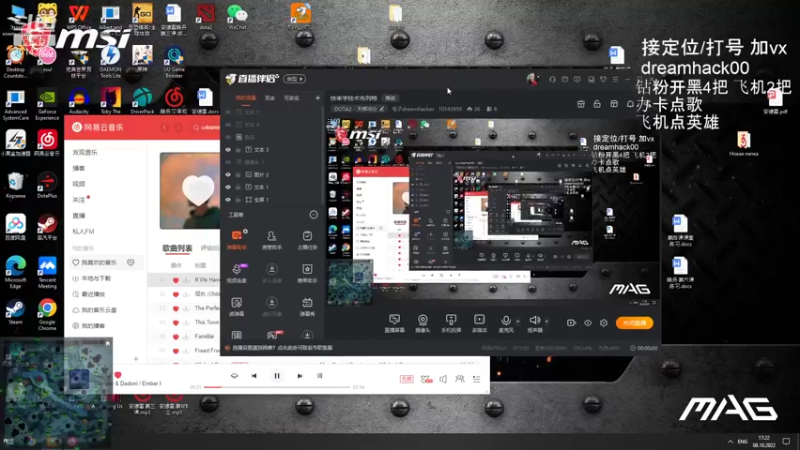Open 发现音乐 in music sidebar

[85, 153]
